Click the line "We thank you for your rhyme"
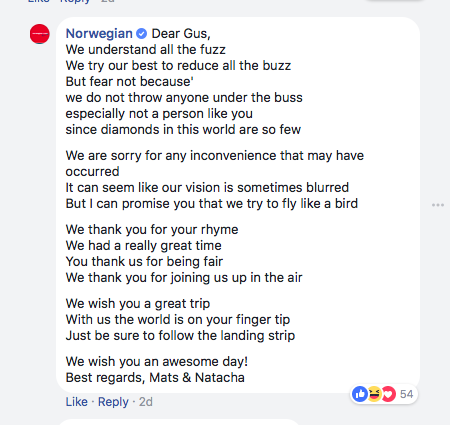 [152, 230]
